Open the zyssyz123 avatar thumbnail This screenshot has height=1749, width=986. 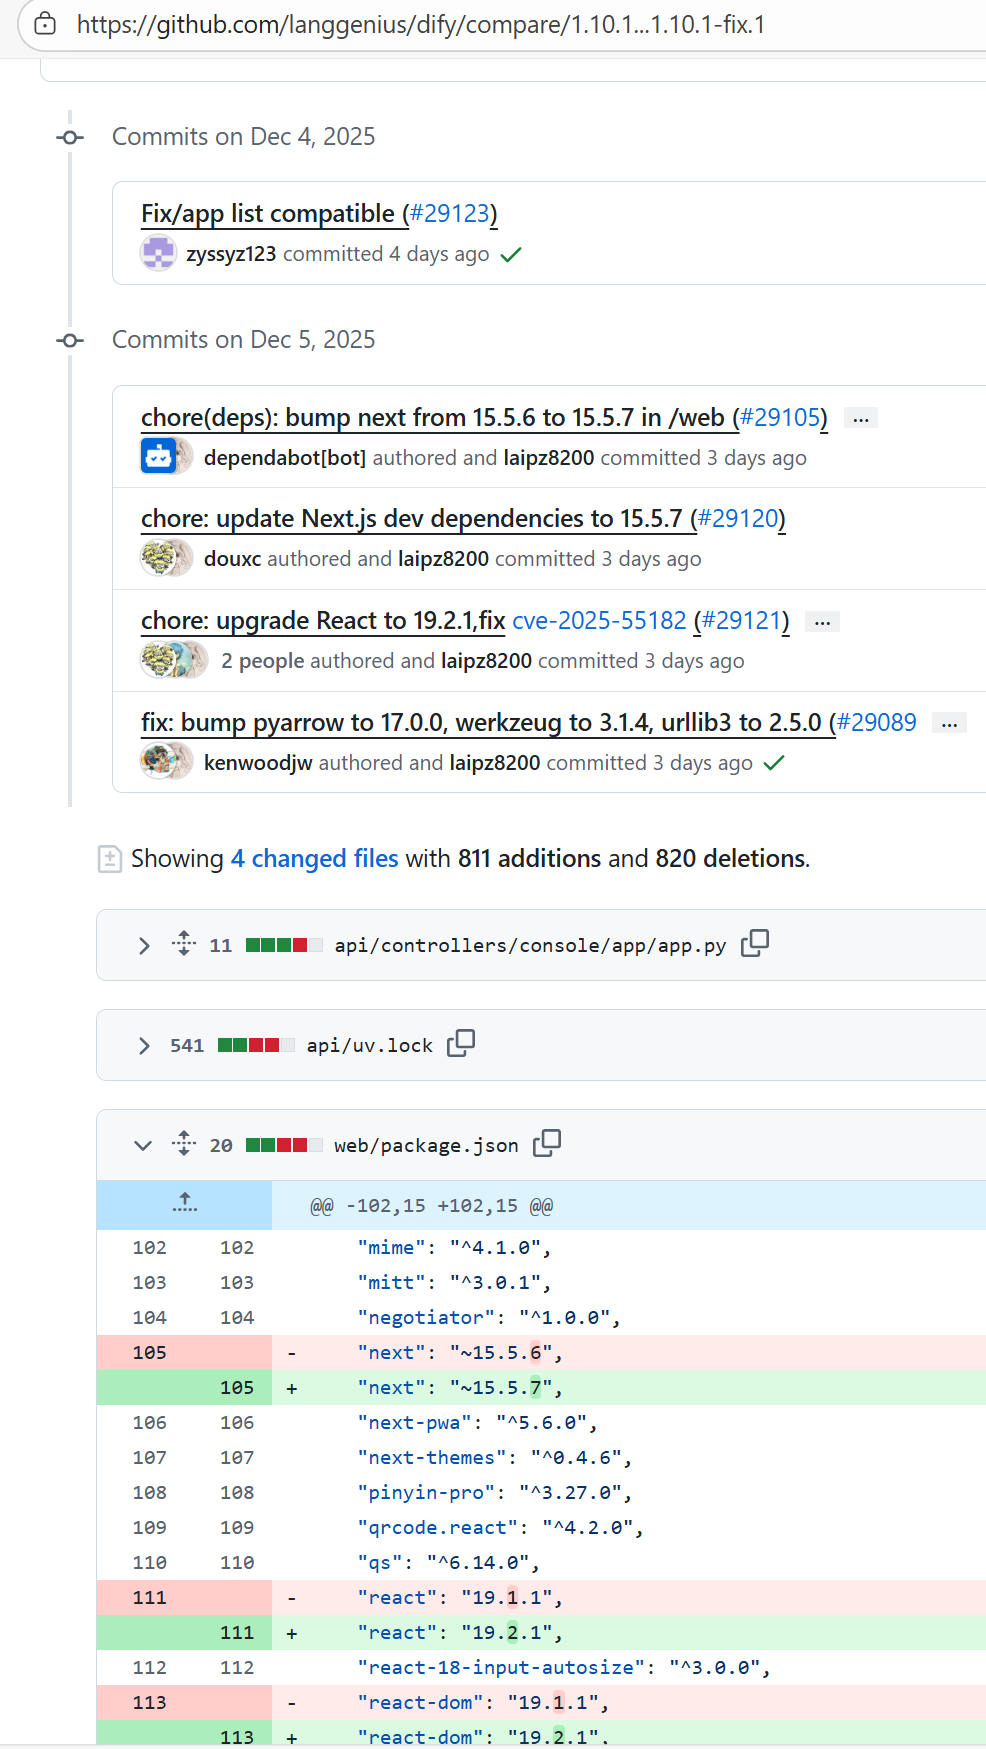(x=158, y=254)
